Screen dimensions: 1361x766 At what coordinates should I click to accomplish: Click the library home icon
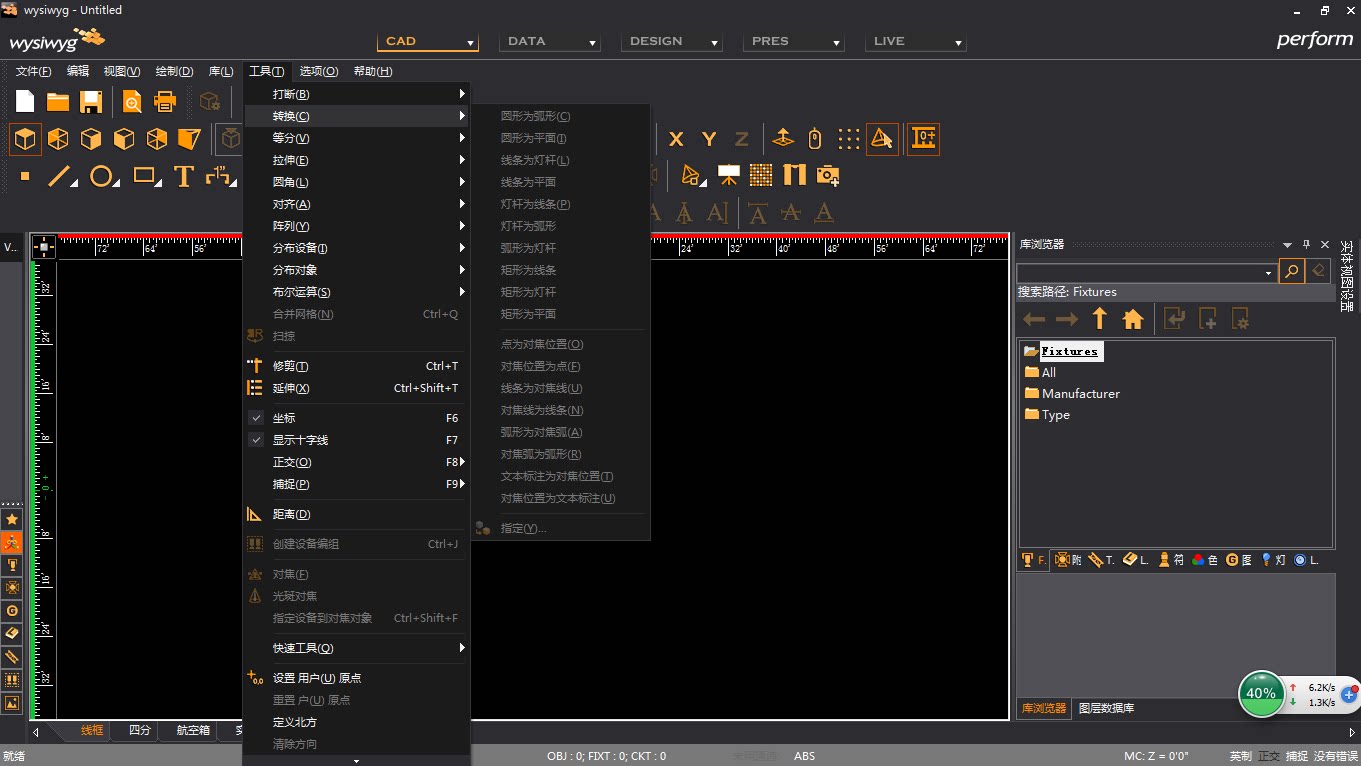point(1133,319)
